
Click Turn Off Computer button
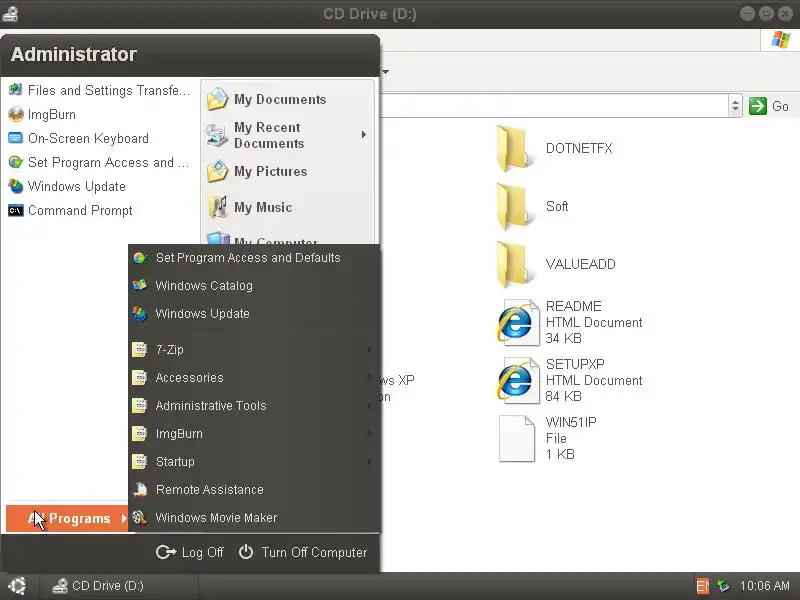pos(303,552)
